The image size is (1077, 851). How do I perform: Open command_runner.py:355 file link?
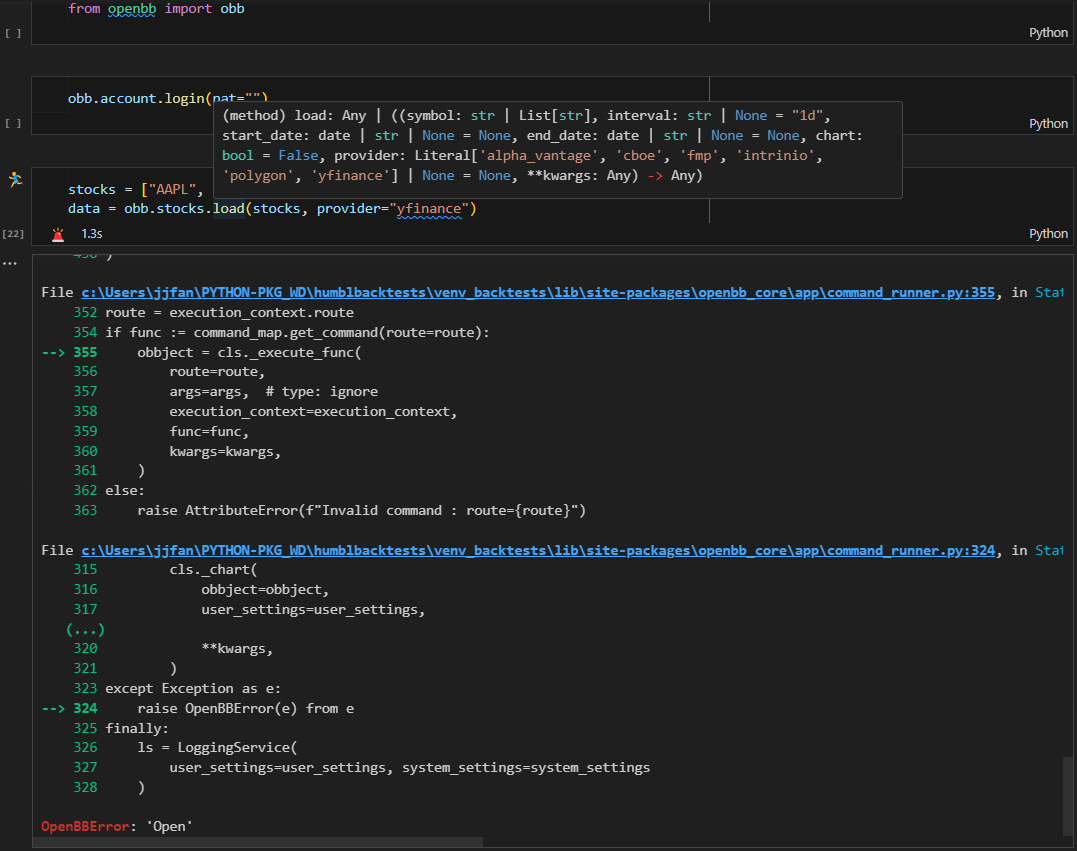pos(538,293)
